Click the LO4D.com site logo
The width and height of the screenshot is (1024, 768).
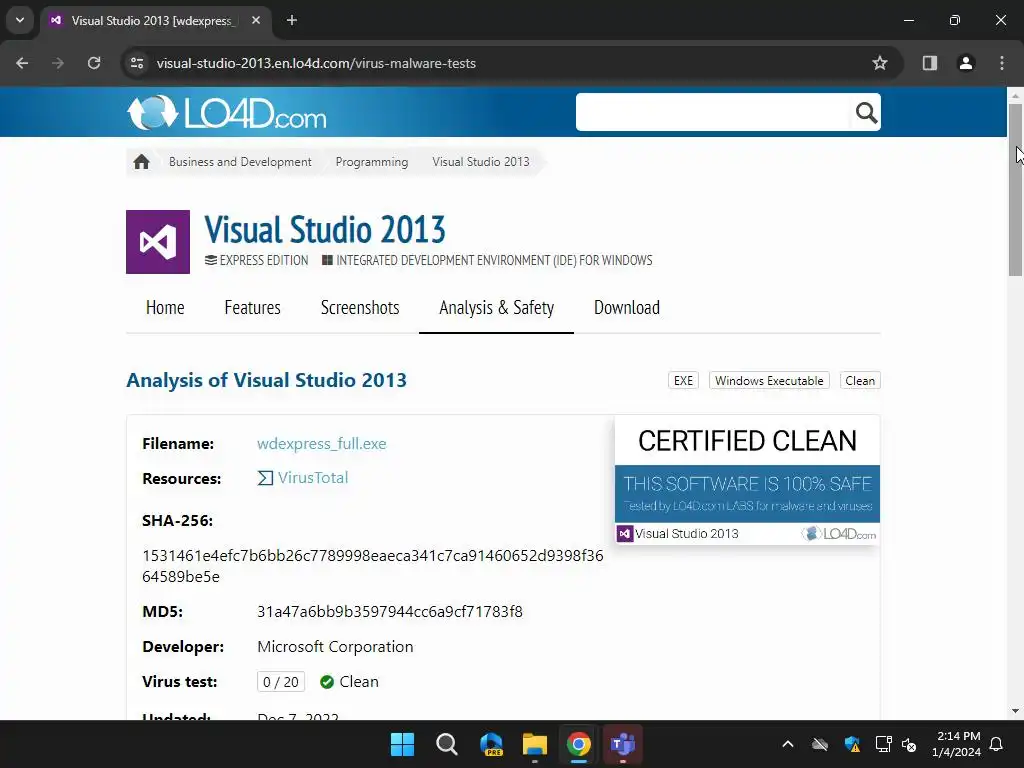[x=227, y=112]
